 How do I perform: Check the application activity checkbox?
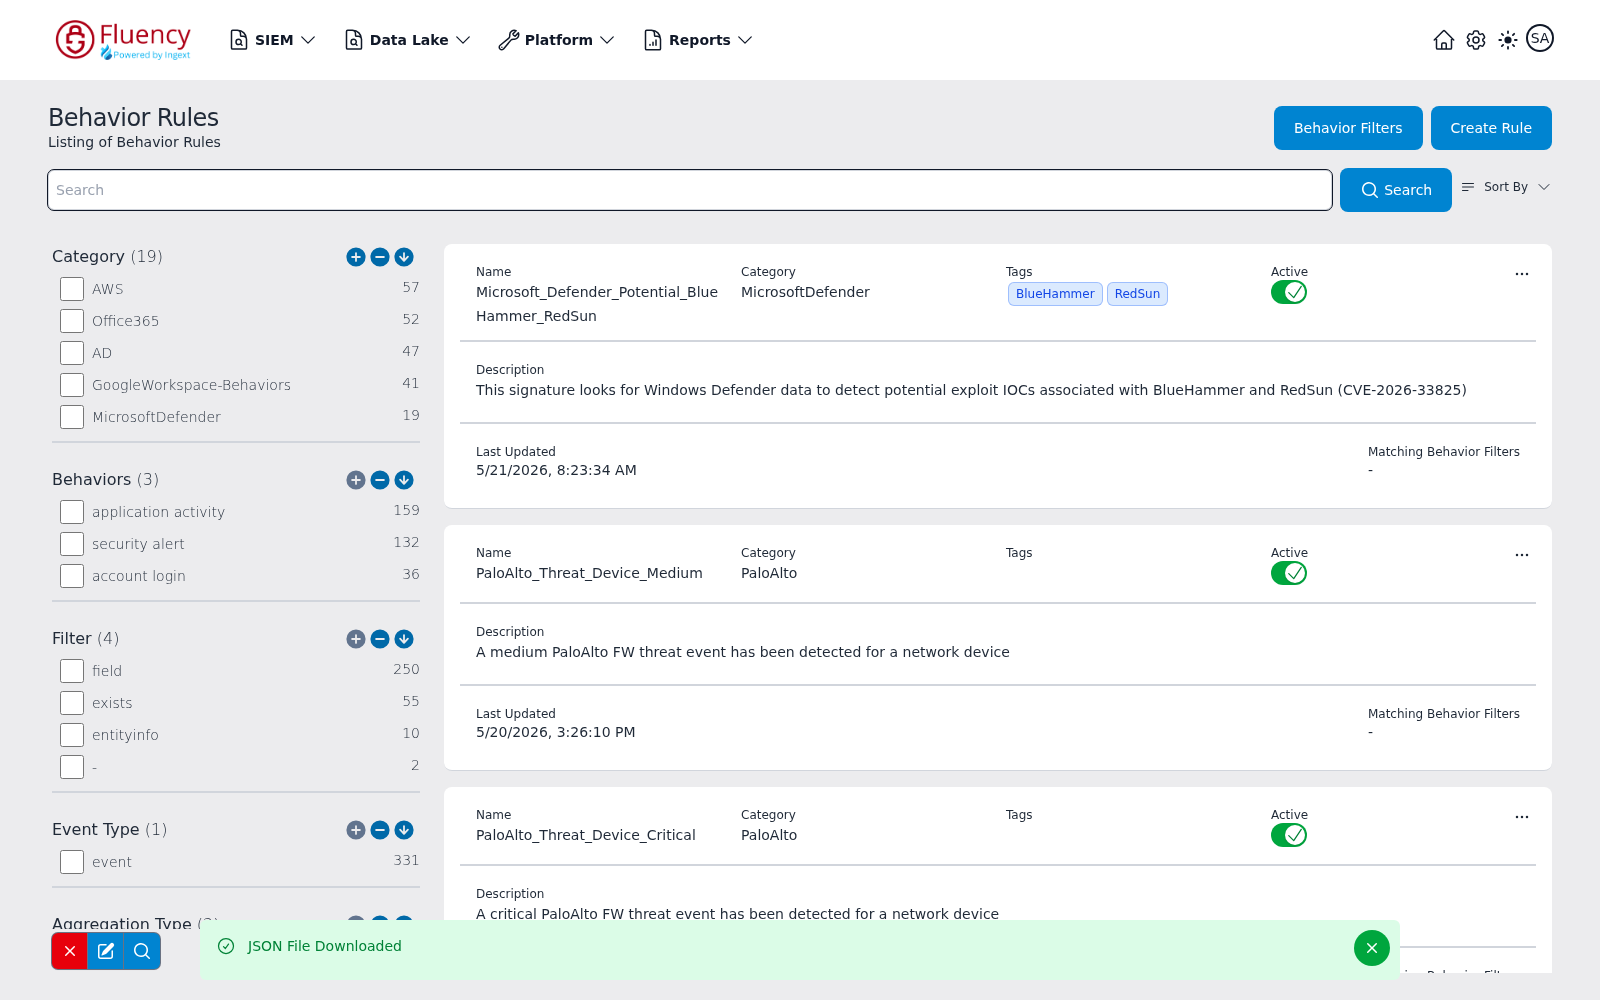pos(72,512)
